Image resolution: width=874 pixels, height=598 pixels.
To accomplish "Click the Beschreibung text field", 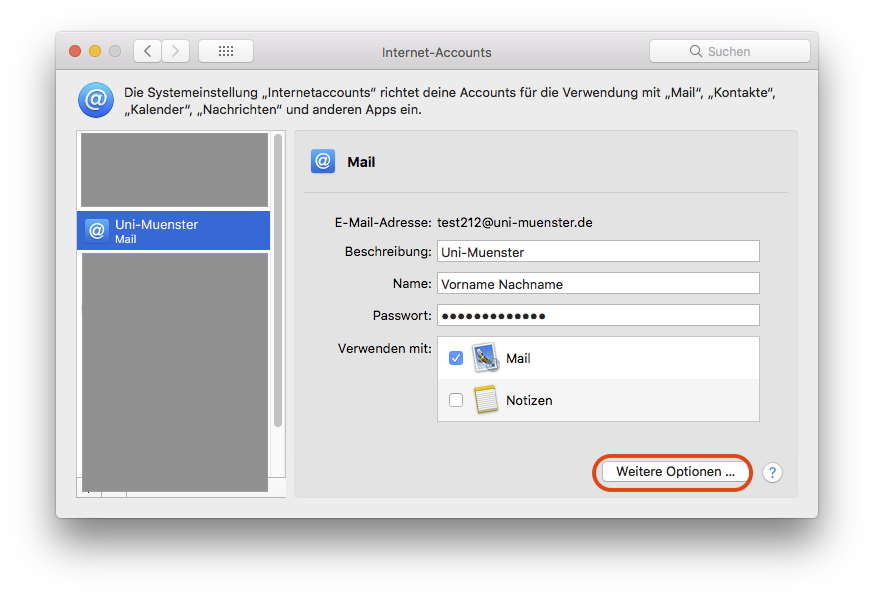I will pyautogui.click(x=597, y=252).
